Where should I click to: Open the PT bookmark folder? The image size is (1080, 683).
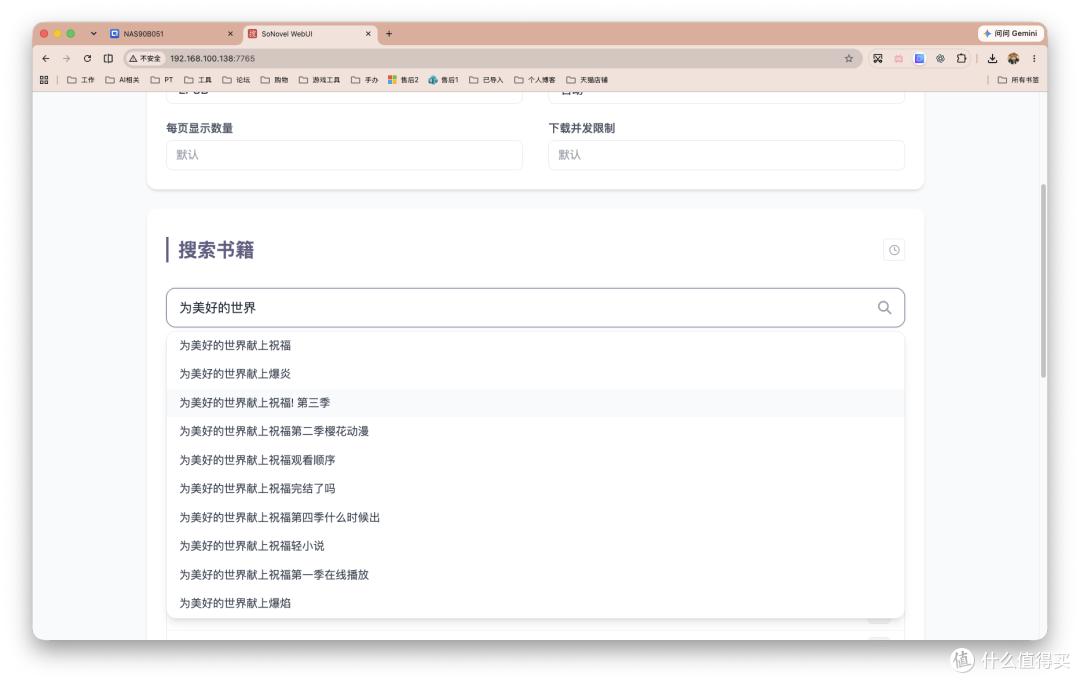click(163, 80)
